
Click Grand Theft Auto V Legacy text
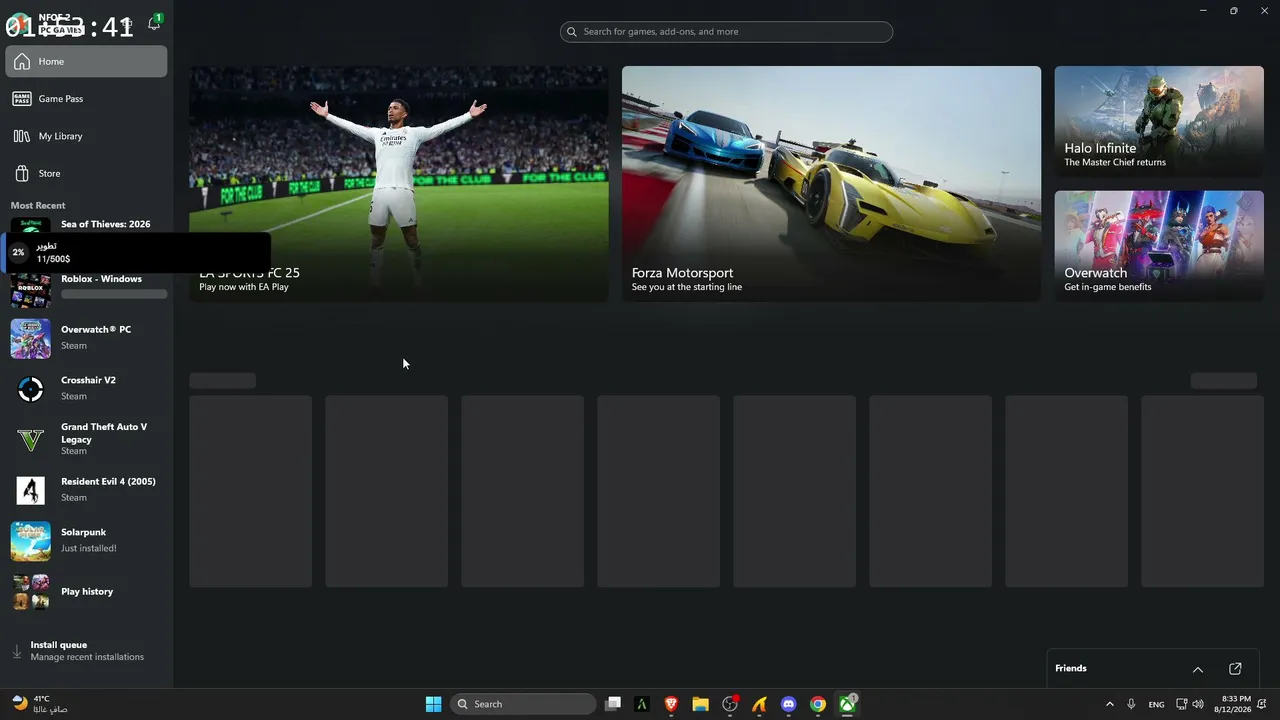click(104, 433)
